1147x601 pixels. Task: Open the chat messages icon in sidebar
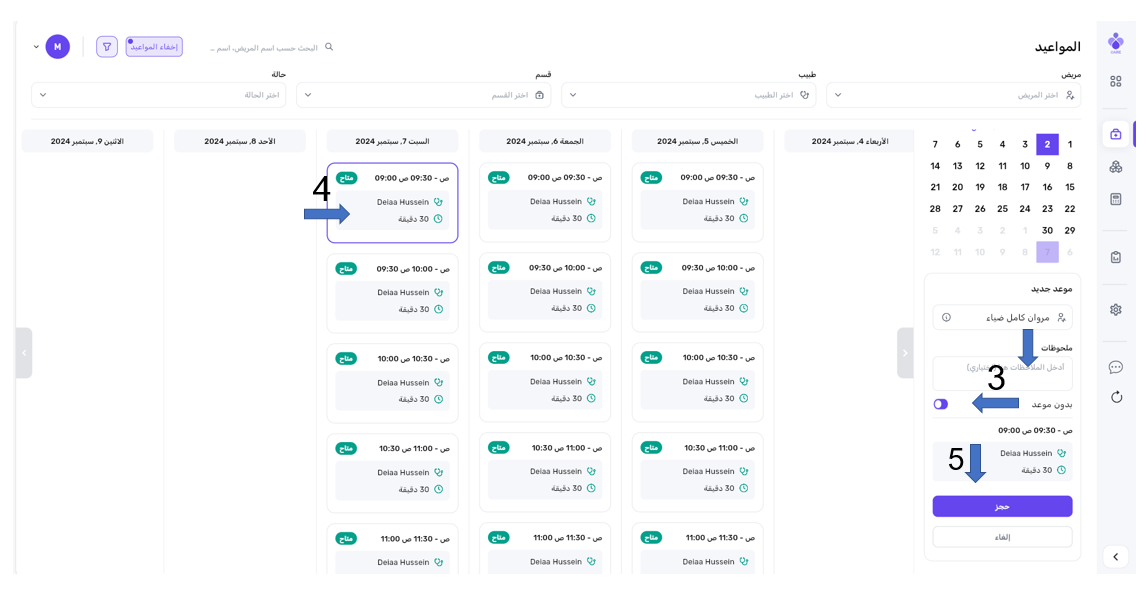pyautogui.click(x=1116, y=367)
